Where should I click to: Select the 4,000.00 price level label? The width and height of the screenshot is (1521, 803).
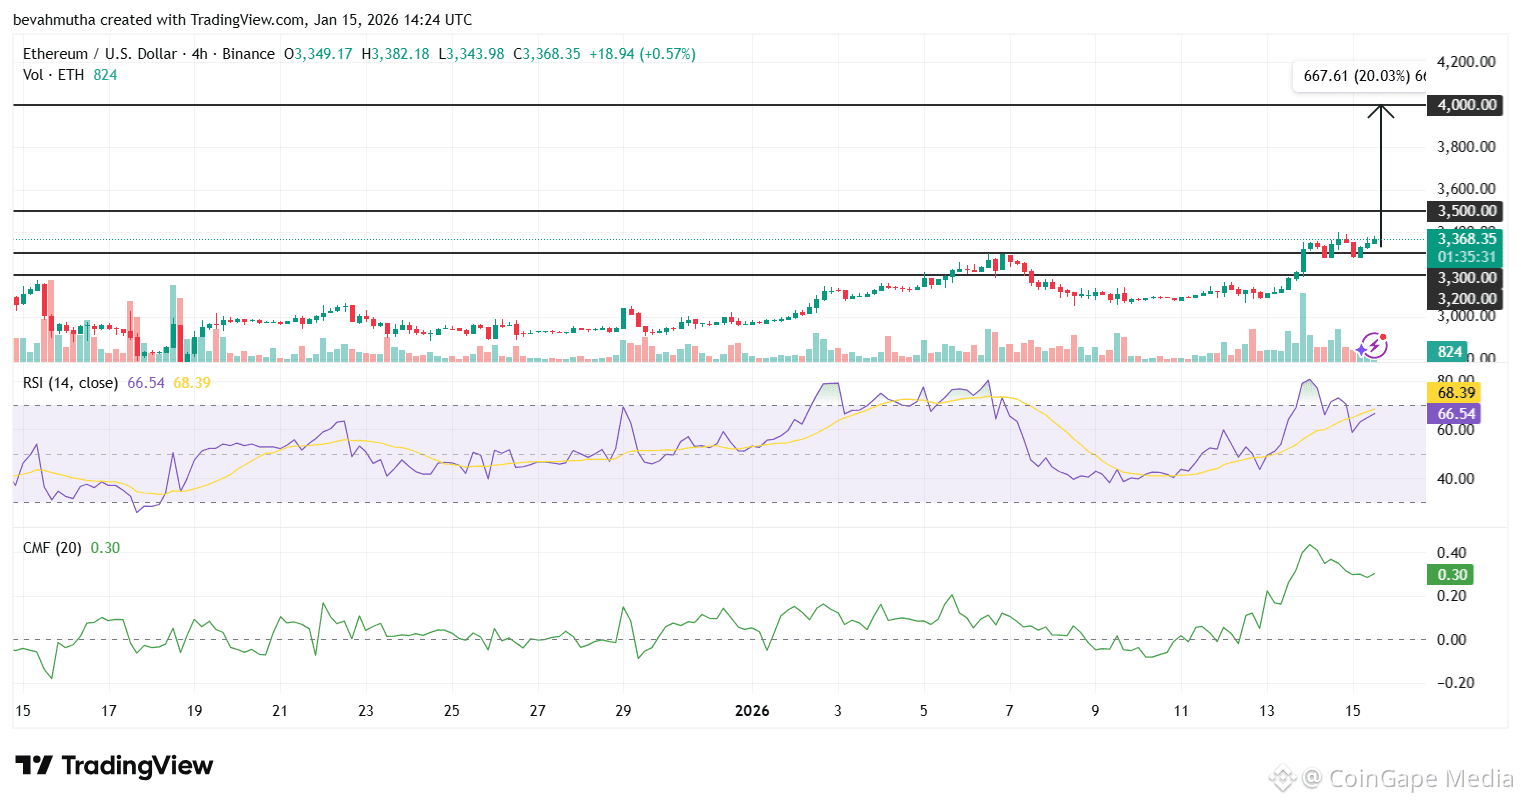click(x=1464, y=104)
